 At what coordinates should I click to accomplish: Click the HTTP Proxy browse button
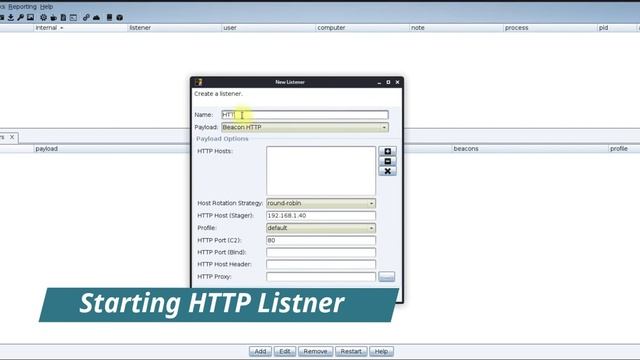(x=387, y=277)
